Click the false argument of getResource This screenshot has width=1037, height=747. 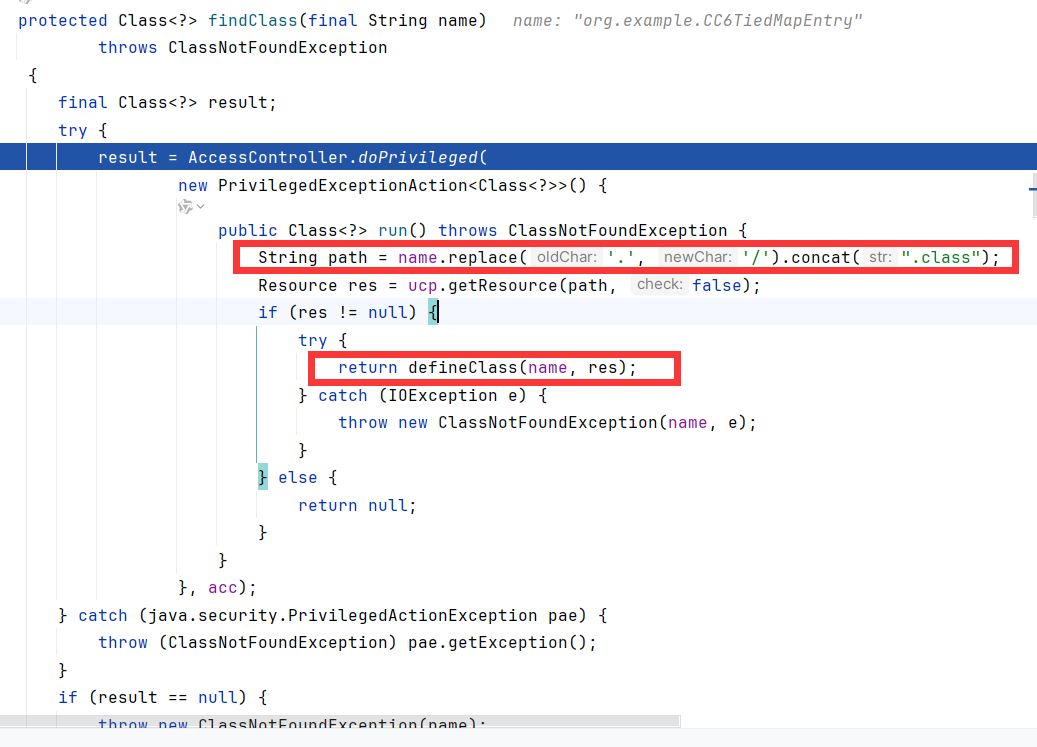point(717,285)
